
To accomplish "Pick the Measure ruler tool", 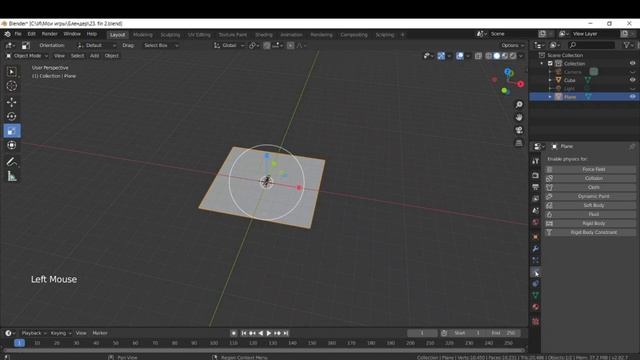I will 12,176.
